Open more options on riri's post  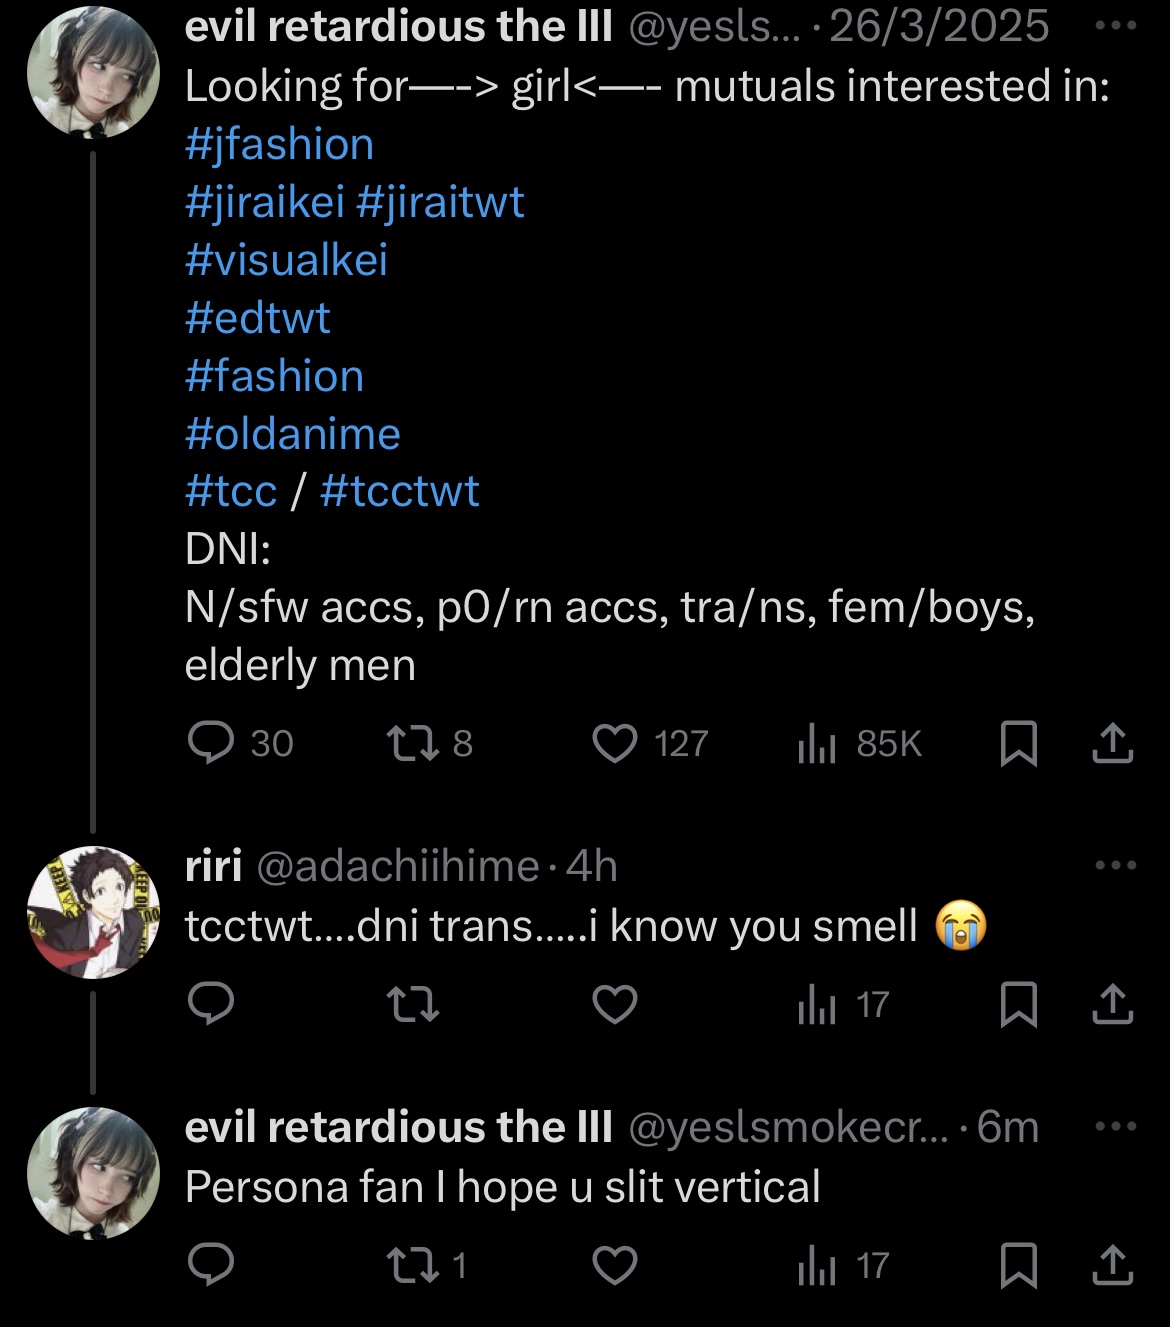[x=1115, y=865]
